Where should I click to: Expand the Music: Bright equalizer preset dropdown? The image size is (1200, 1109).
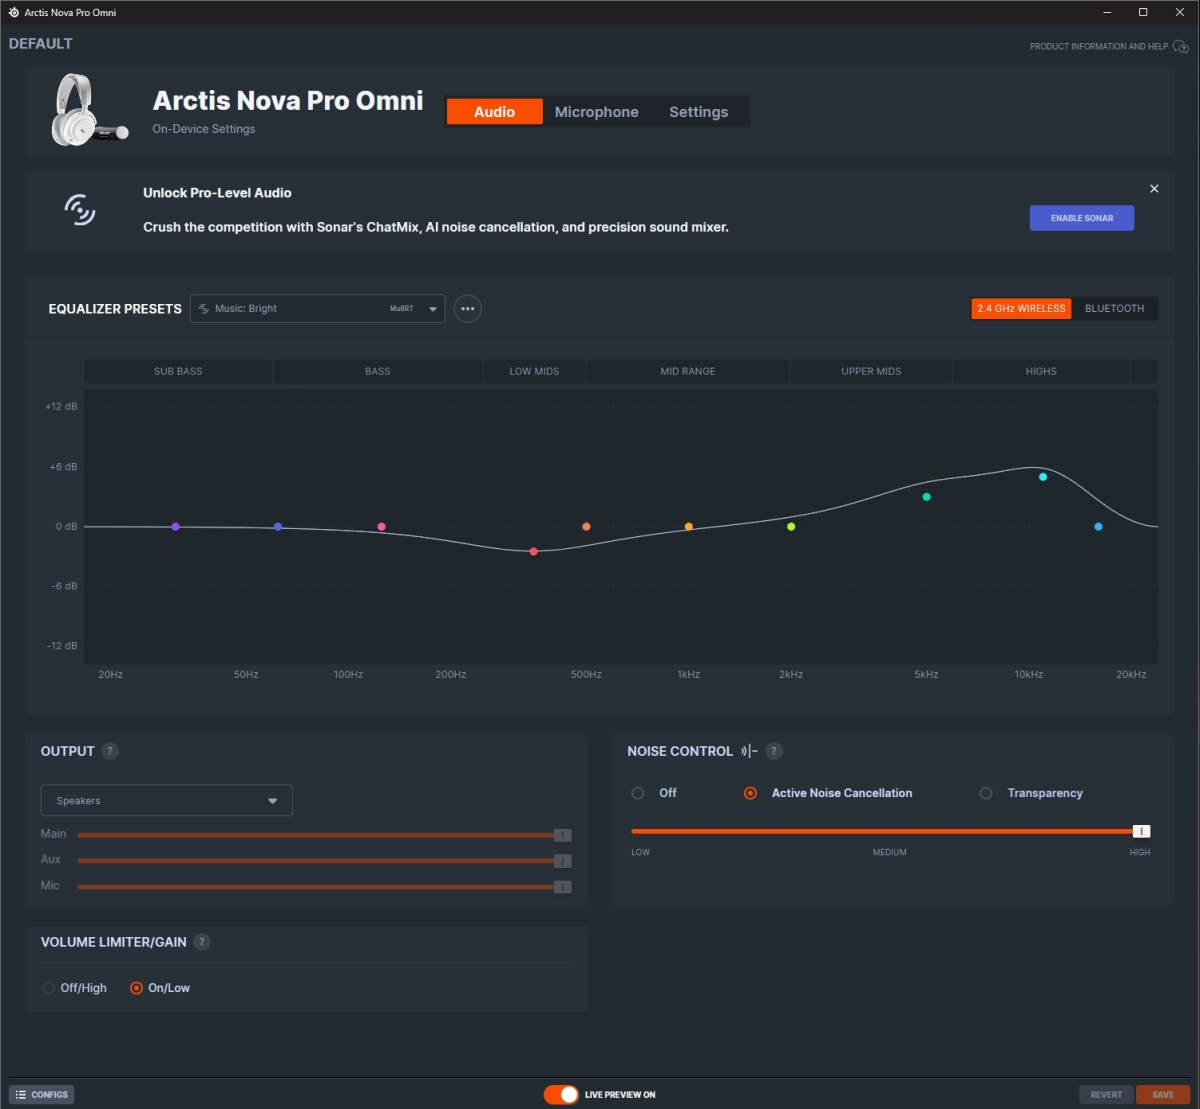(318, 309)
